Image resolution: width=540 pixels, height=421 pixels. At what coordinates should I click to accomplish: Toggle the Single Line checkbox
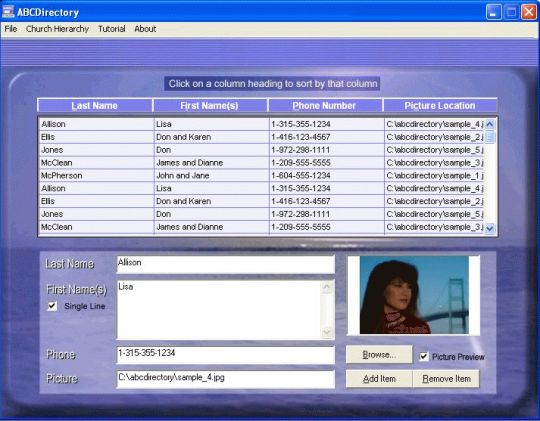point(52,306)
